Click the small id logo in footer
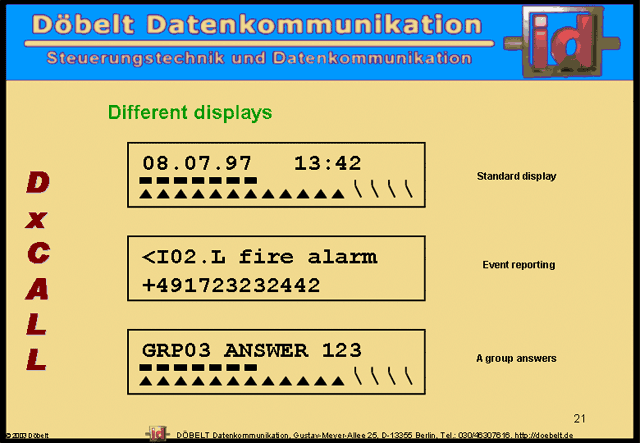Viewport: 640px width, 443px height. coord(158,433)
